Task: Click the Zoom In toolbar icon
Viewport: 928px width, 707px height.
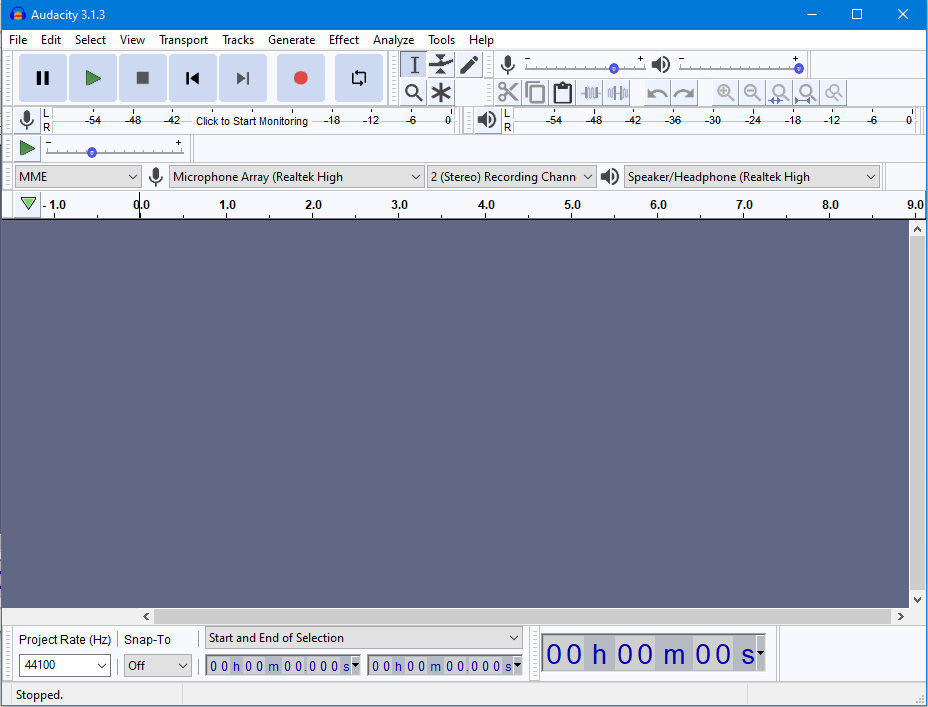Action: (724, 92)
